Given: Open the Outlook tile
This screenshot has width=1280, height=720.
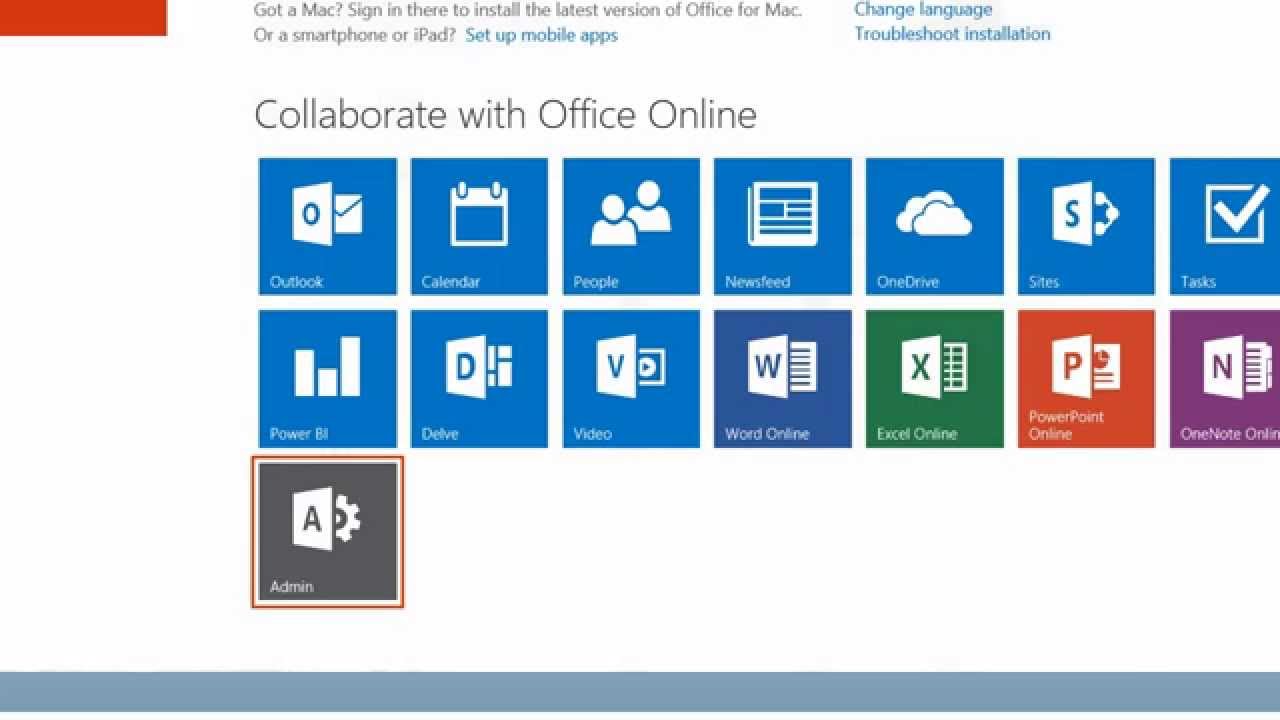Looking at the screenshot, I should (328, 226).
